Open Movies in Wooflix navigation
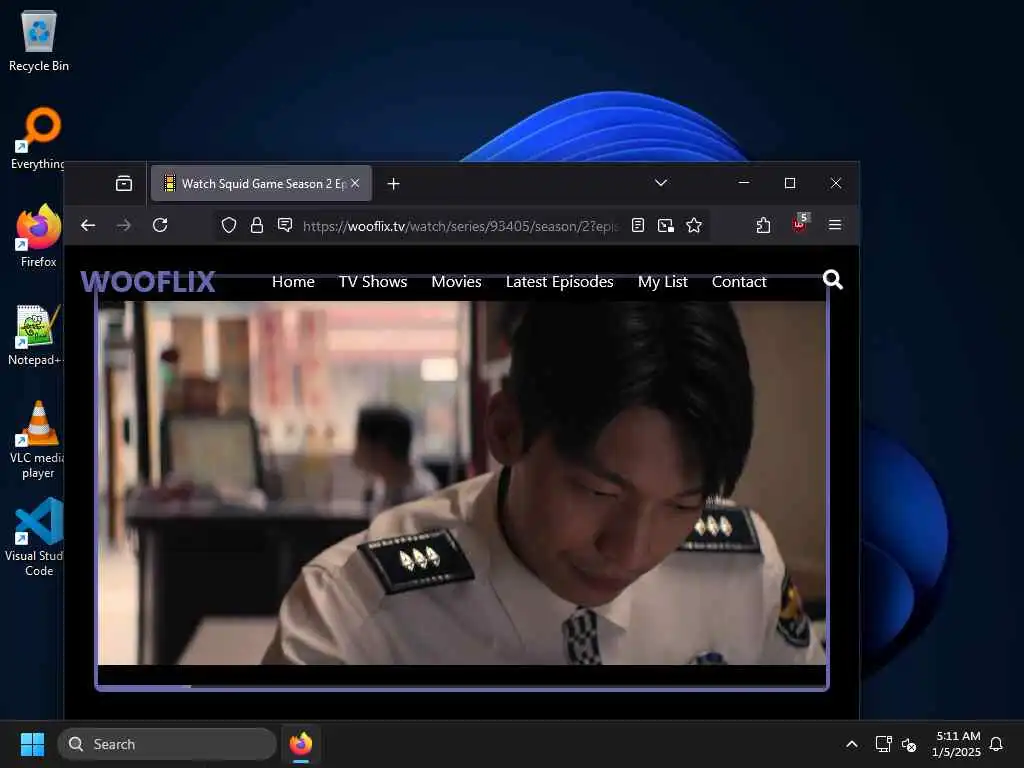 point(456,281)
